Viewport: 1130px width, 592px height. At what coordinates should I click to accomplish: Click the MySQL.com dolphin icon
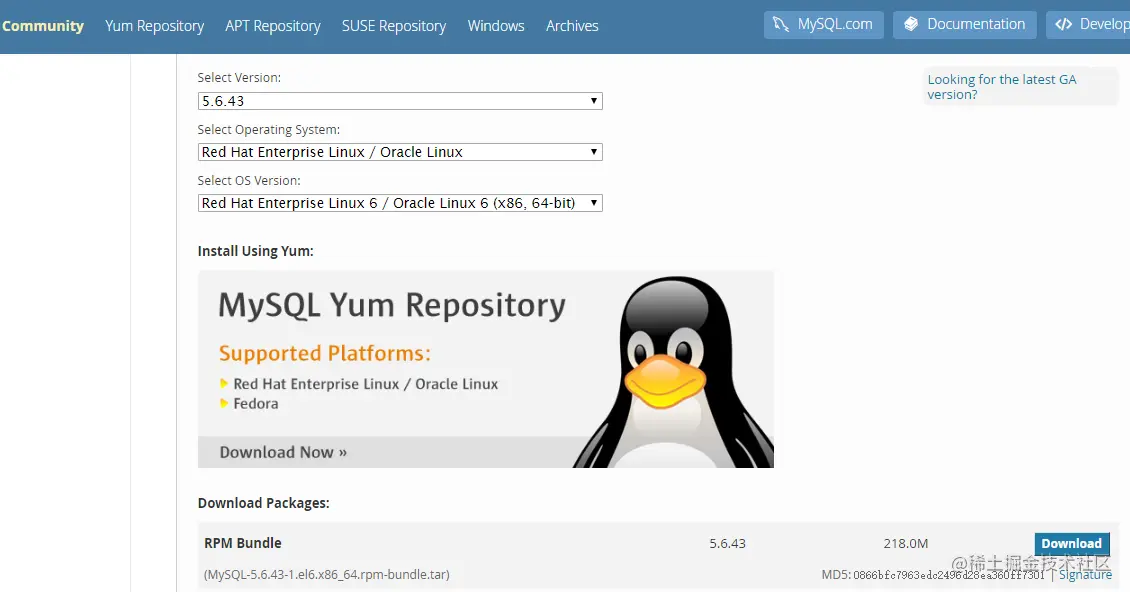(781, 25)
